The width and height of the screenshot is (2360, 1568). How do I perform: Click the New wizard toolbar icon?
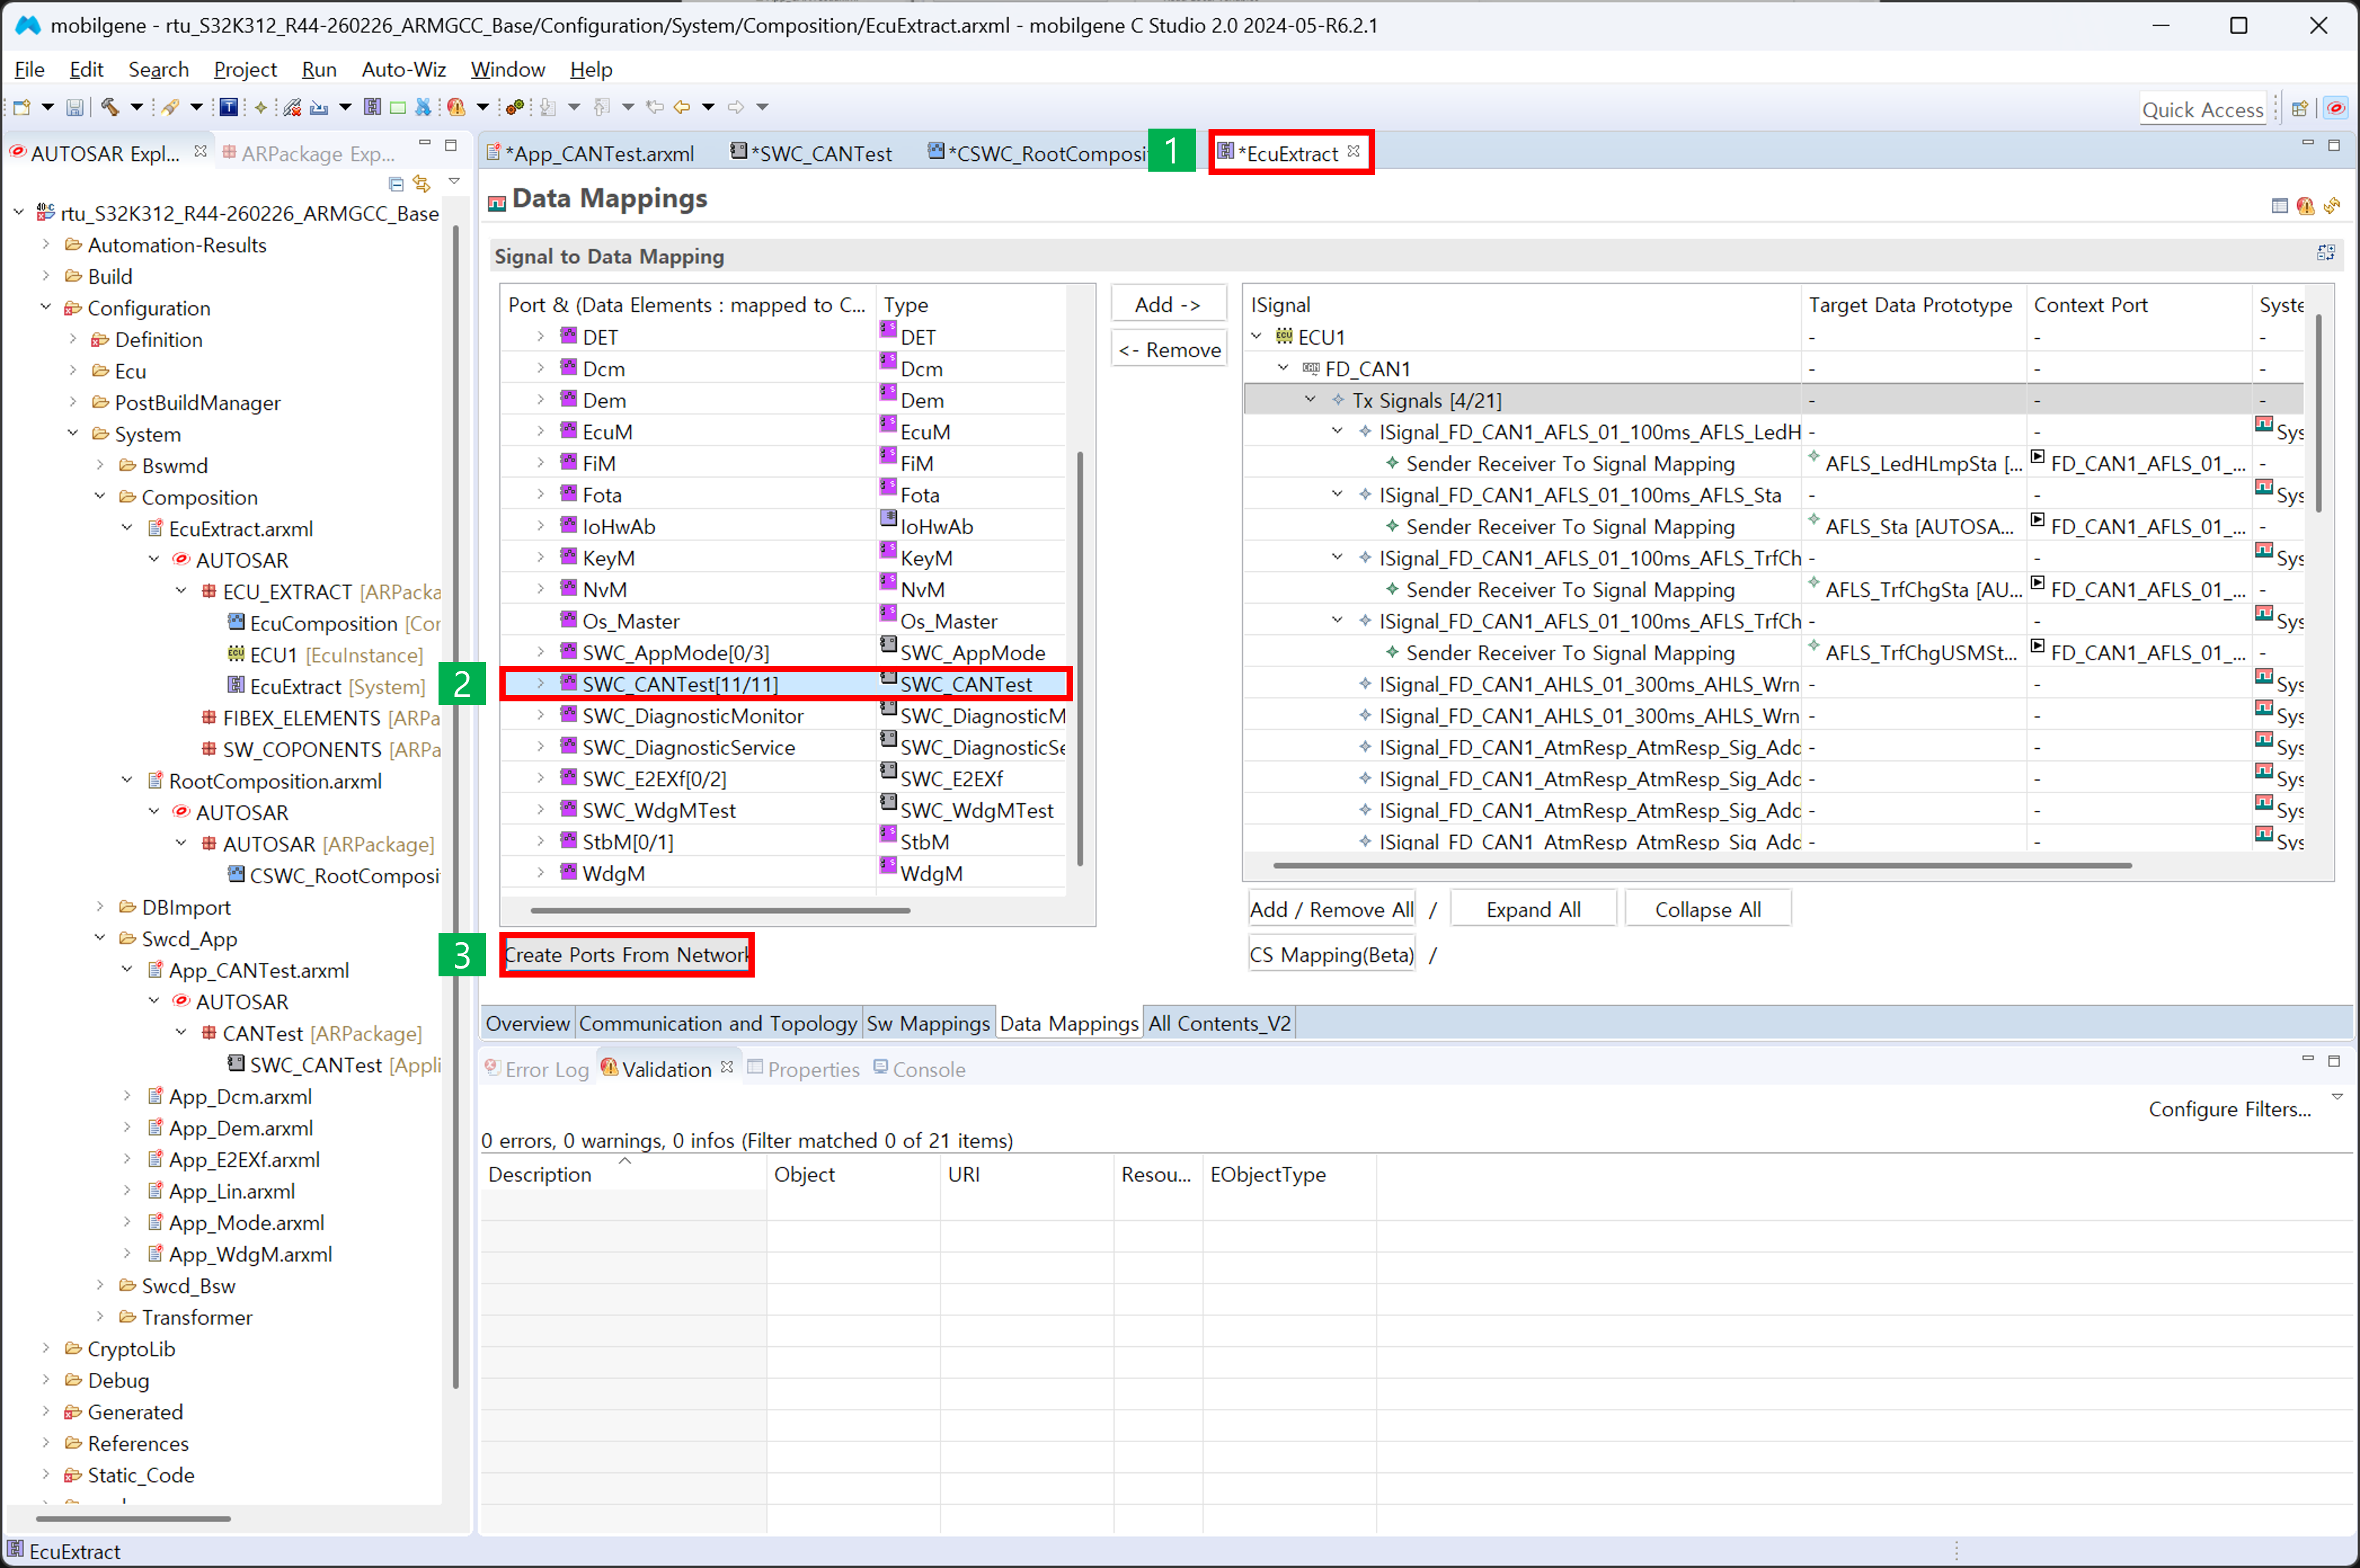click(x=22, y=107)
